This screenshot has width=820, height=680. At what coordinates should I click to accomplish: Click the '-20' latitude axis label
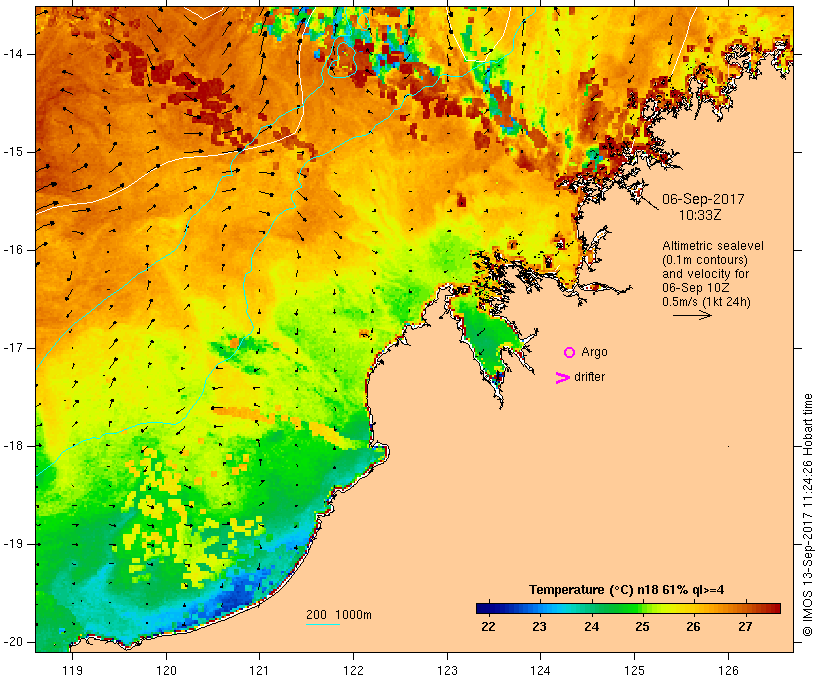pyautogui.click(x=13, y=642)
